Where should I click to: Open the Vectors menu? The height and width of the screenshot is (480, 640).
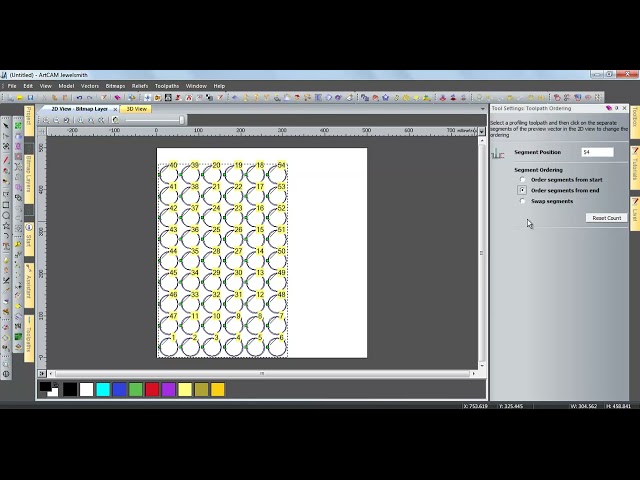90,86
